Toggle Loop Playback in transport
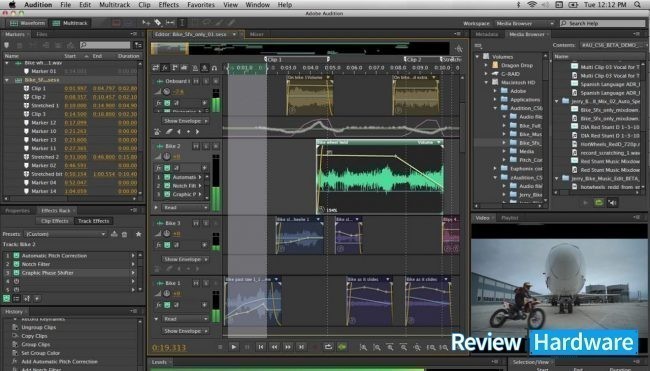 [328, 347]
